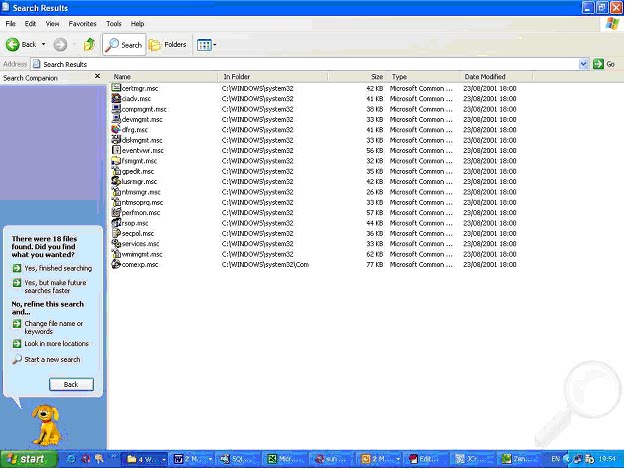Click the Back button in Search Companion
This screenshot has height=469, width=625.
click(71, 385)
